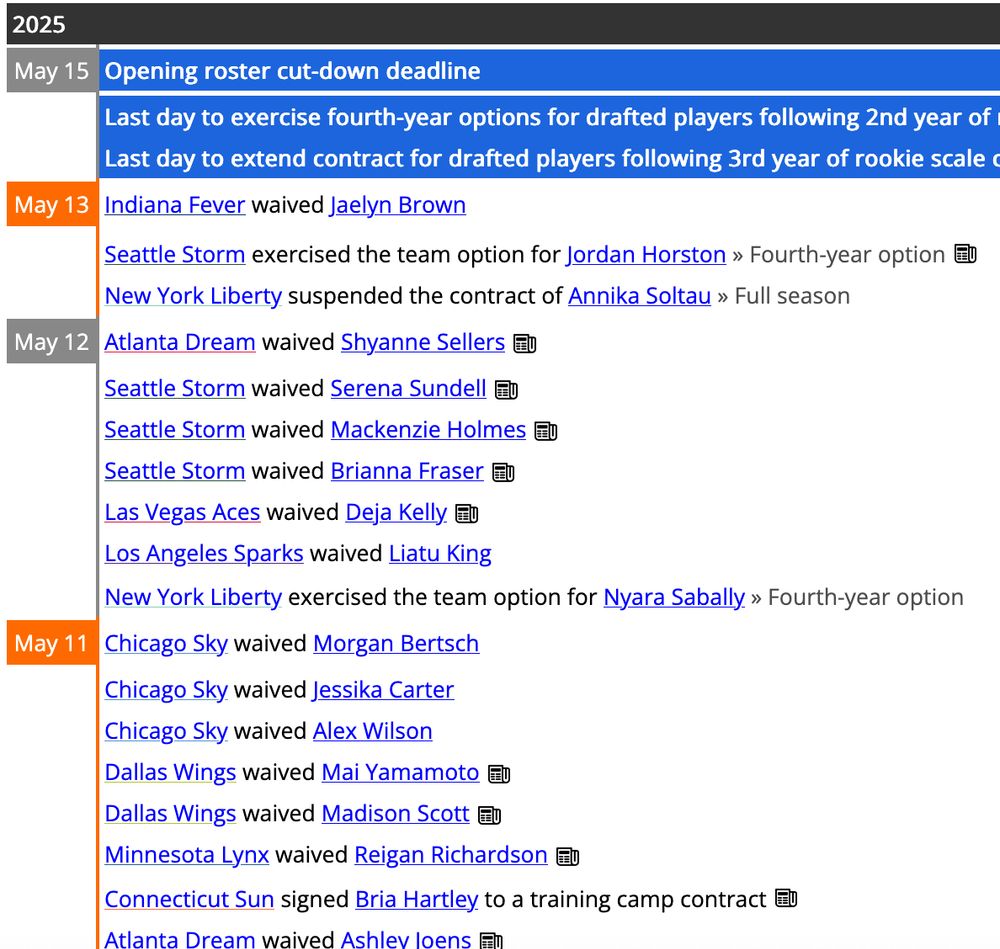This screenshot has height=949, width=1000.
Task: Click the Los Angeles Sparks team link
Action: 203,553
